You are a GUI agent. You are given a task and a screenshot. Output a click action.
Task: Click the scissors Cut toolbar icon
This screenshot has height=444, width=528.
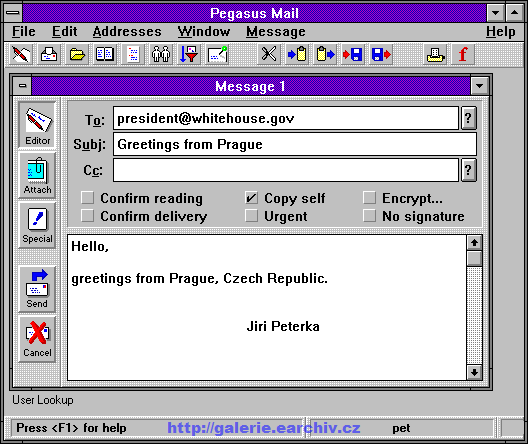pyautogui.click(x=268, y=54)
